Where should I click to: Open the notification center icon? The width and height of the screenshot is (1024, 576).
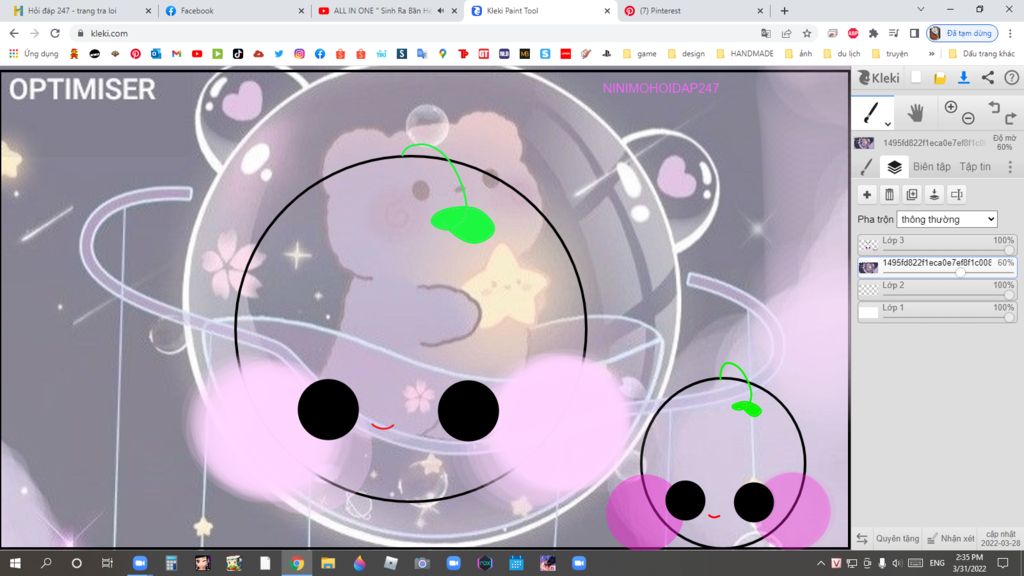[x=1004, y=563]
